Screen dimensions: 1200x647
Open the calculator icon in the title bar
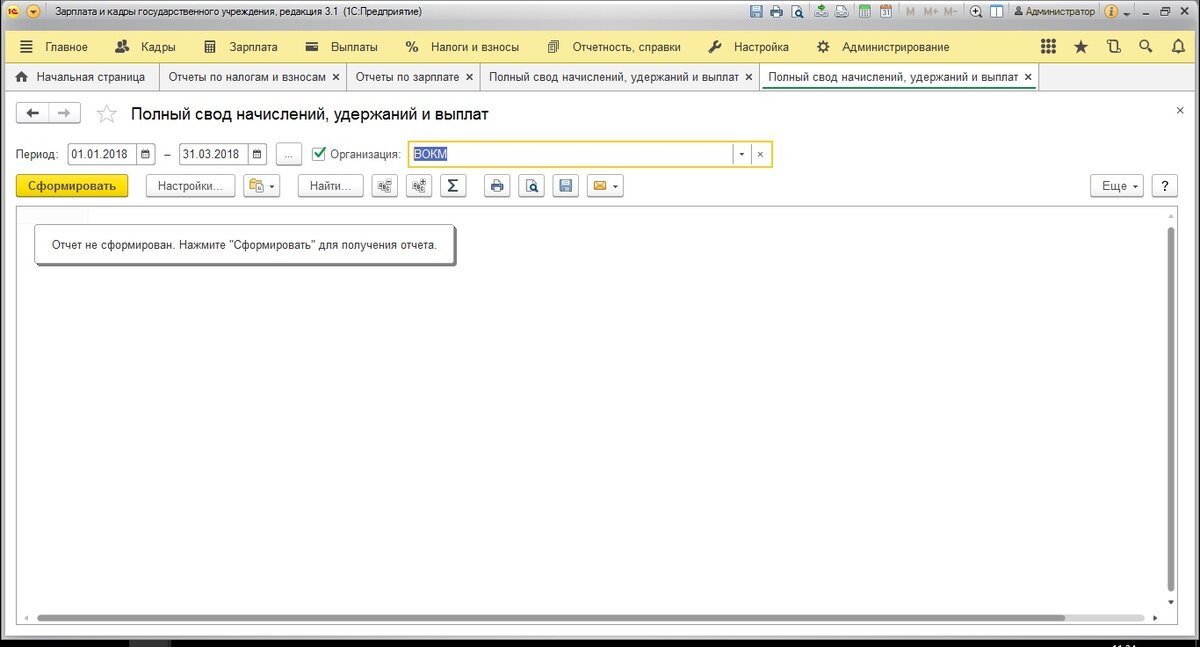864,12
